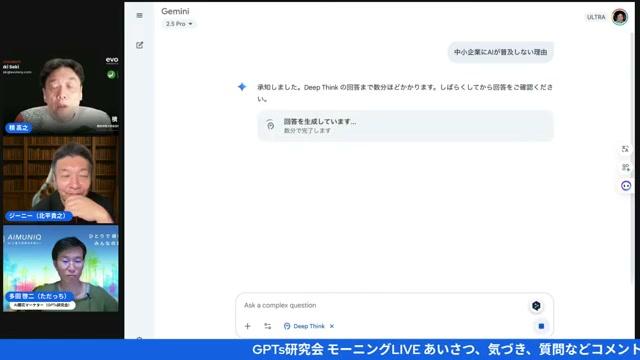Remove the Deep Think chip via X
The width and height of the screenshot is (640, 360).
click(332, 326)
